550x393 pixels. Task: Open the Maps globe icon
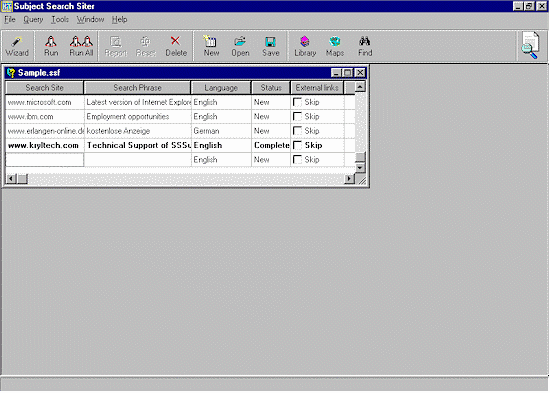tap(335, 46)
